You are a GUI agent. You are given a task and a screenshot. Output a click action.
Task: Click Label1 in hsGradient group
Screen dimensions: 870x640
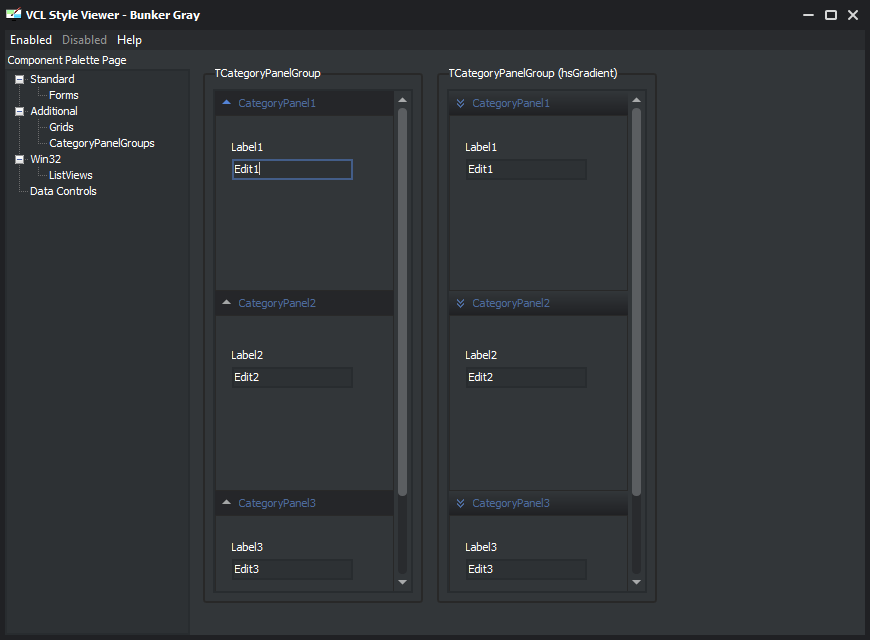pyautogui.click(x=481, y=147)
